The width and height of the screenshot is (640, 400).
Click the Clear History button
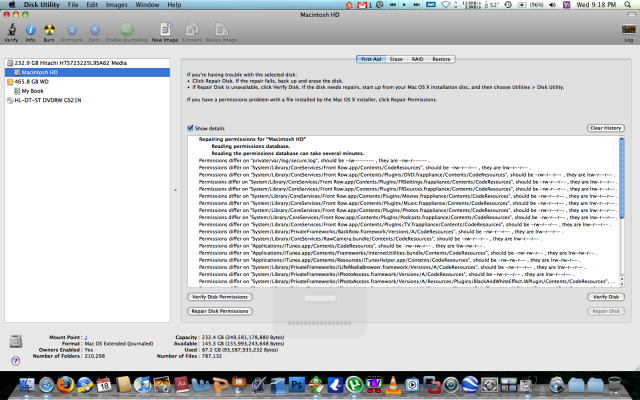[606, 128]
